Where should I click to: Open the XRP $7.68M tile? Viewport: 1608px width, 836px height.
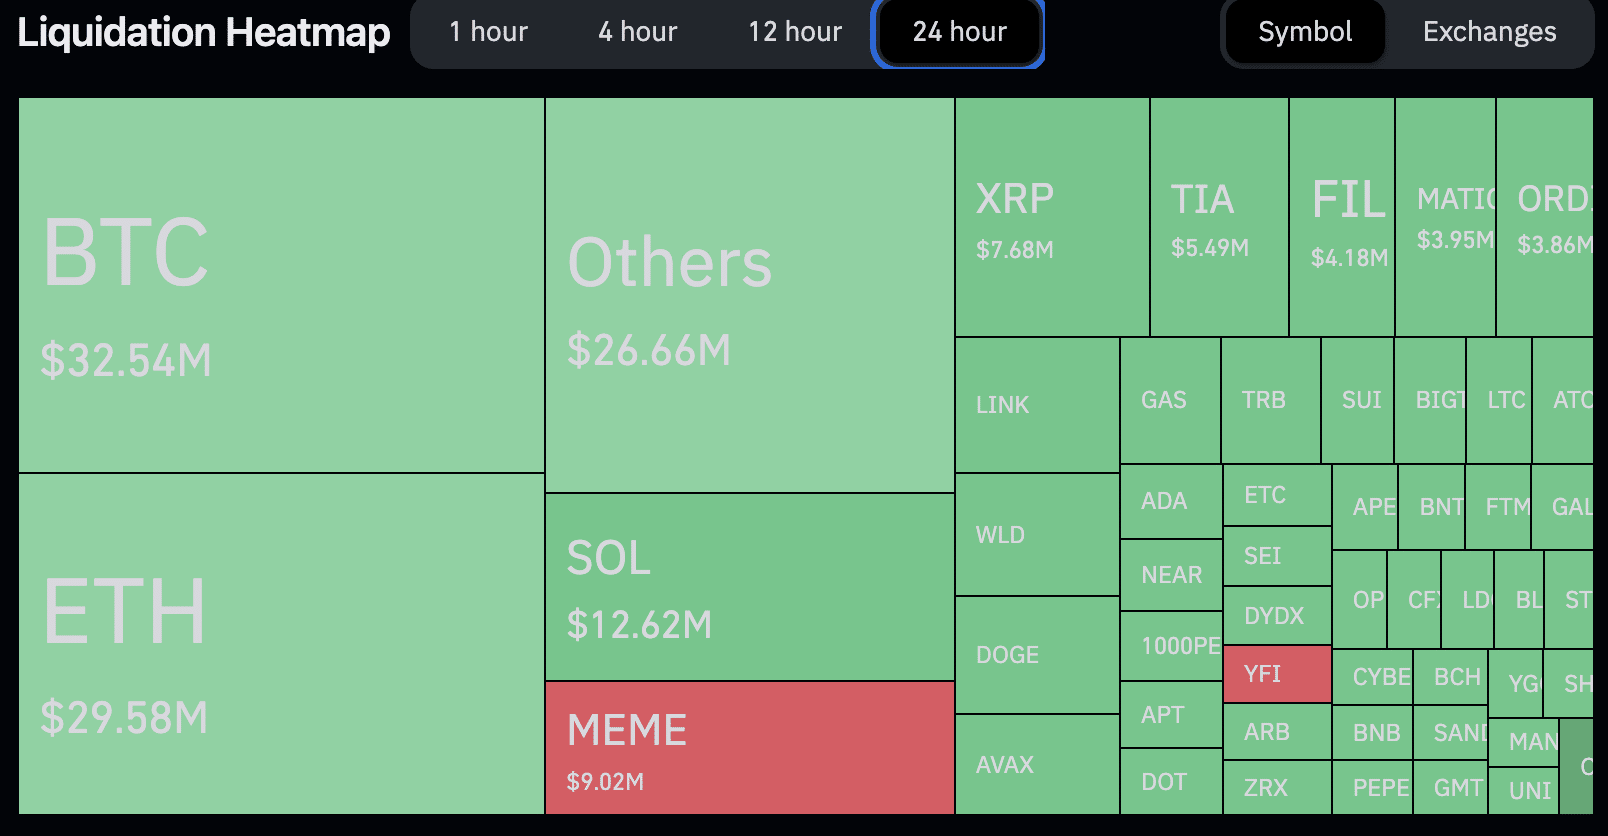coord(1052,217)
